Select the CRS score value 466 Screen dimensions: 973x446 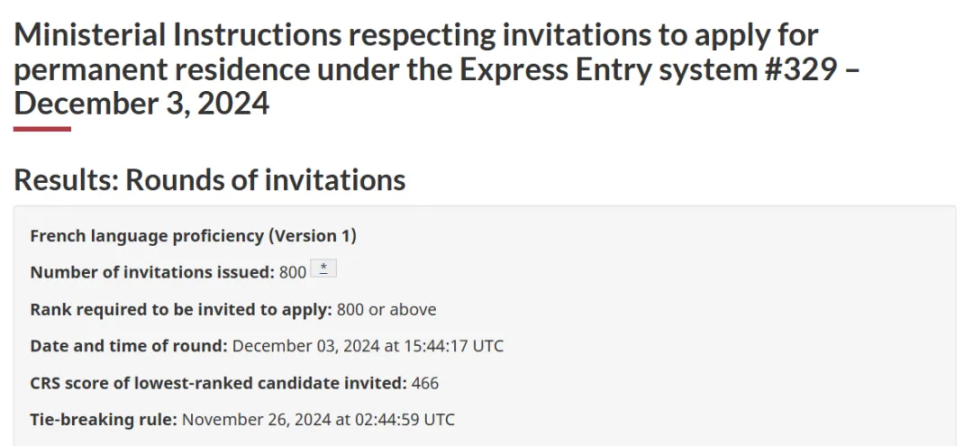click(x=425, y=383)
